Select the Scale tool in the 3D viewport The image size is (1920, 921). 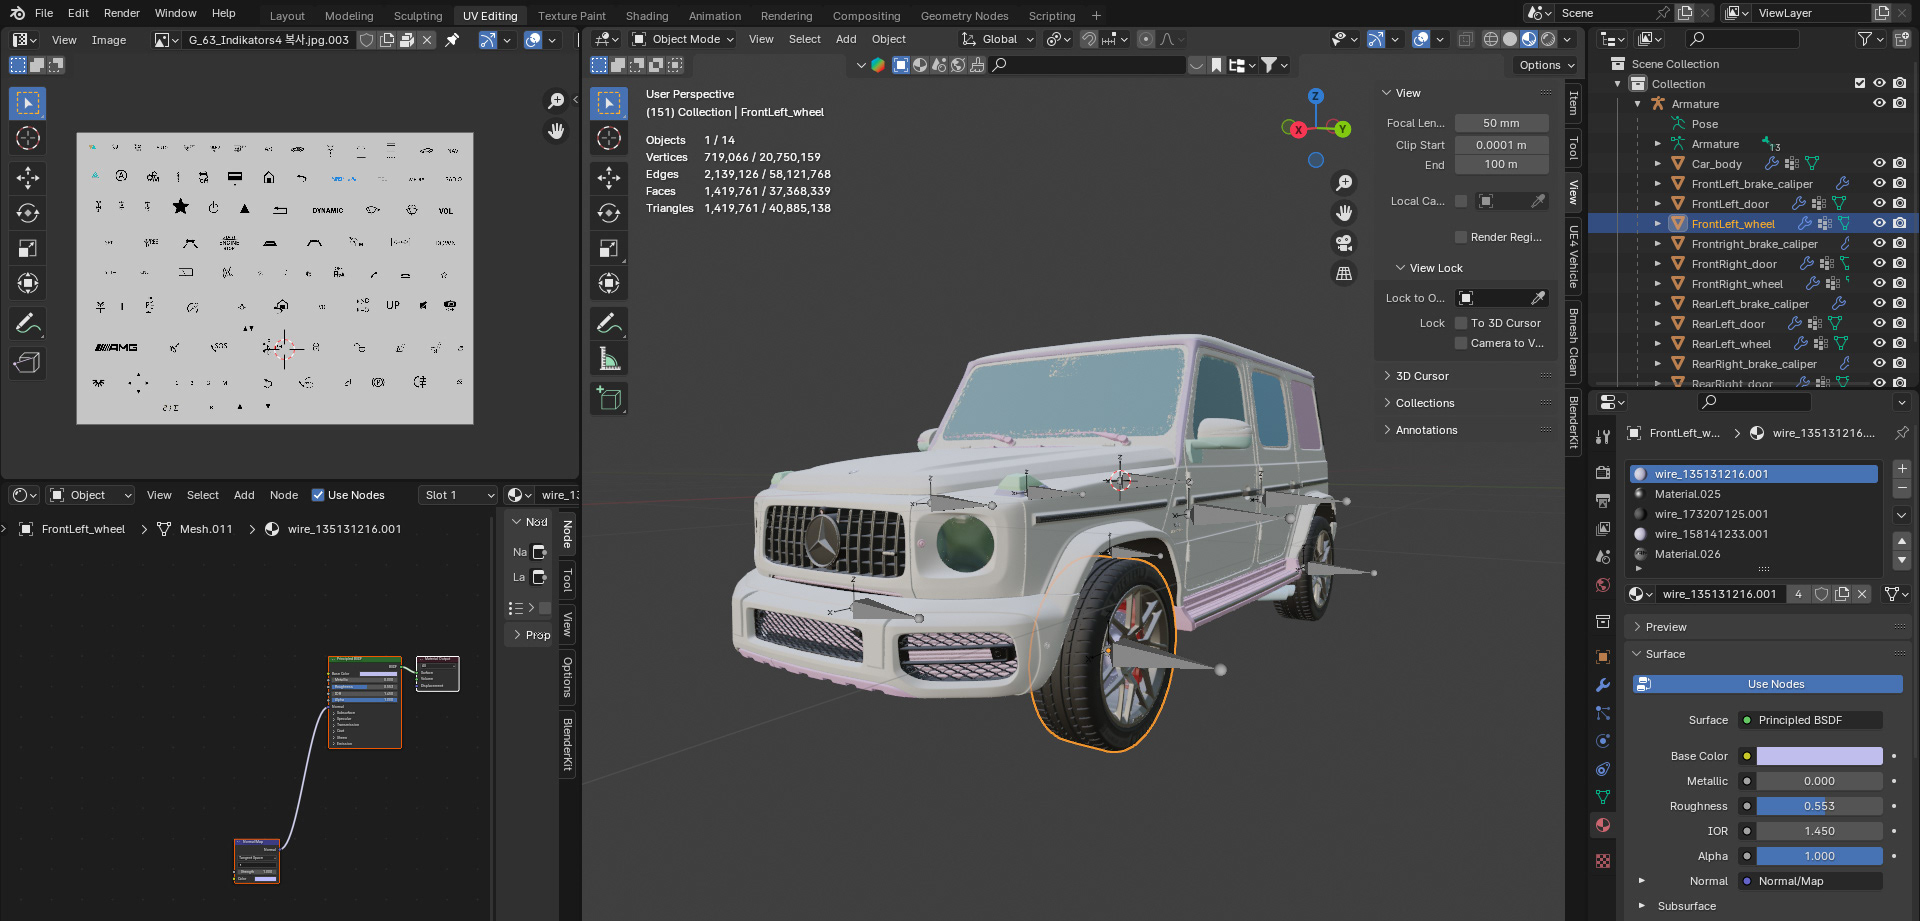pos(609,248)
